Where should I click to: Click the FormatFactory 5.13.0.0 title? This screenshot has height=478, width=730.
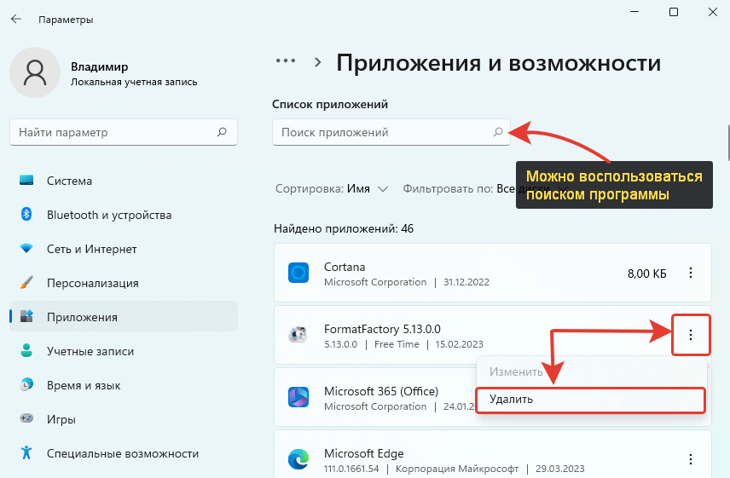pyautogui.click(x=382, y=329)
